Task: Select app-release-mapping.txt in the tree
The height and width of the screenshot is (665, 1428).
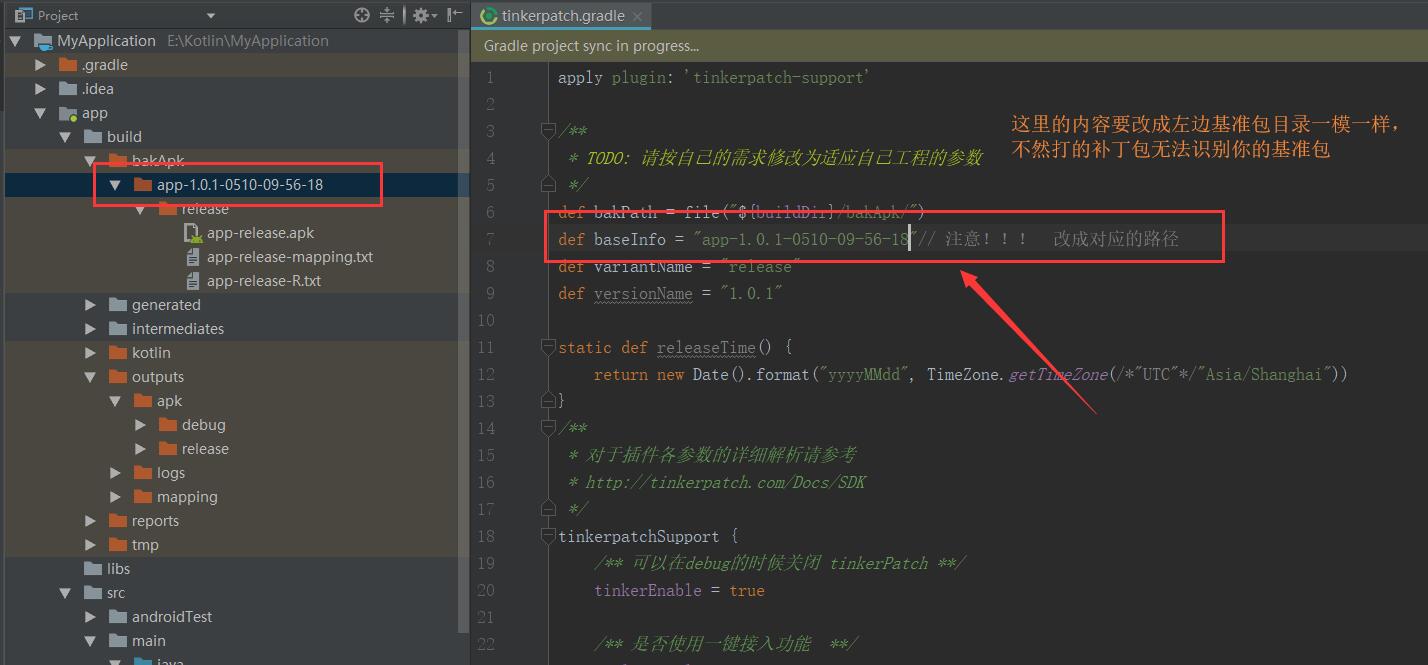Action: [x=290, y=257]
